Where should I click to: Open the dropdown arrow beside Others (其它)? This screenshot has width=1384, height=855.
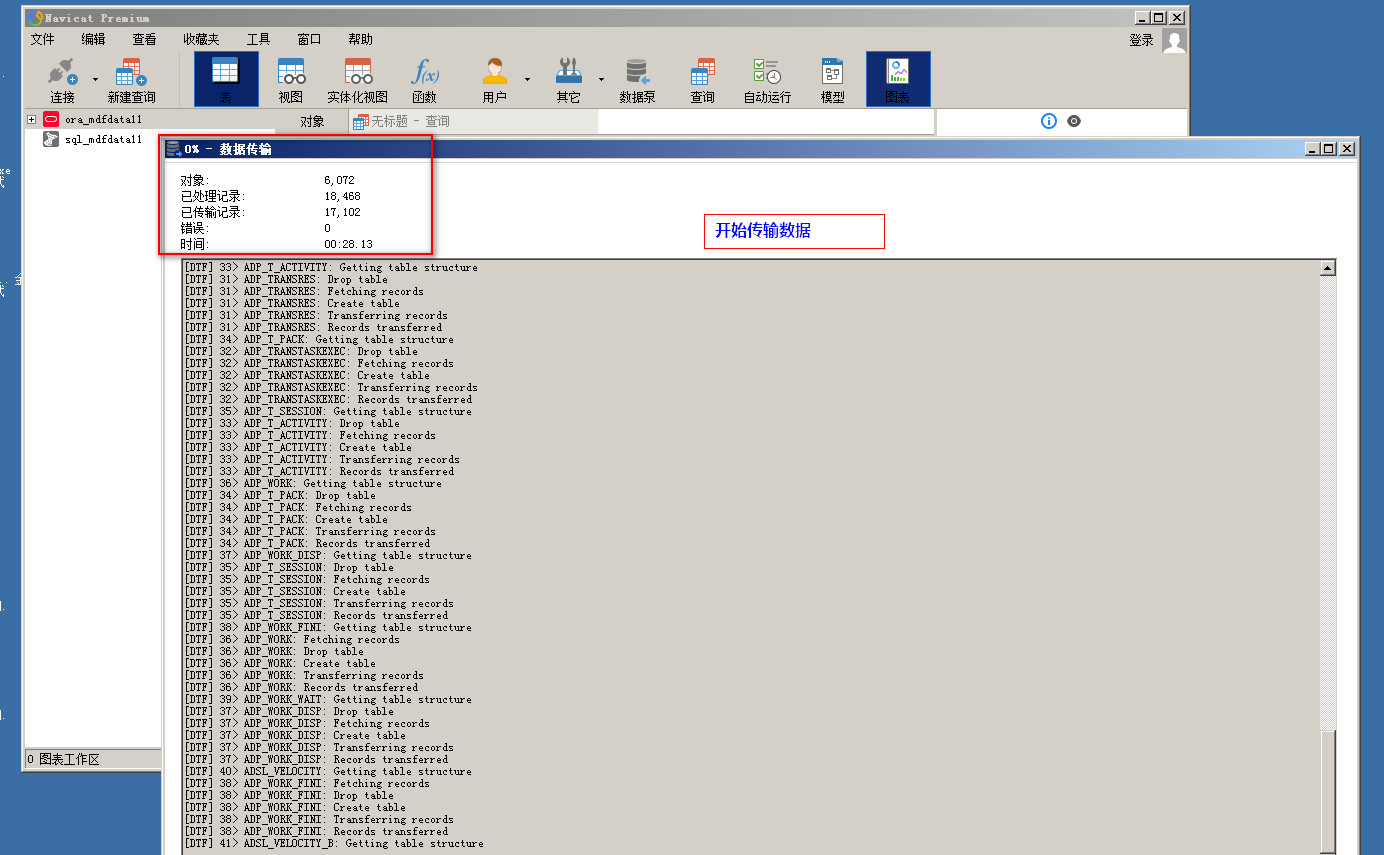pyautogui.click(x=601, y=79)
